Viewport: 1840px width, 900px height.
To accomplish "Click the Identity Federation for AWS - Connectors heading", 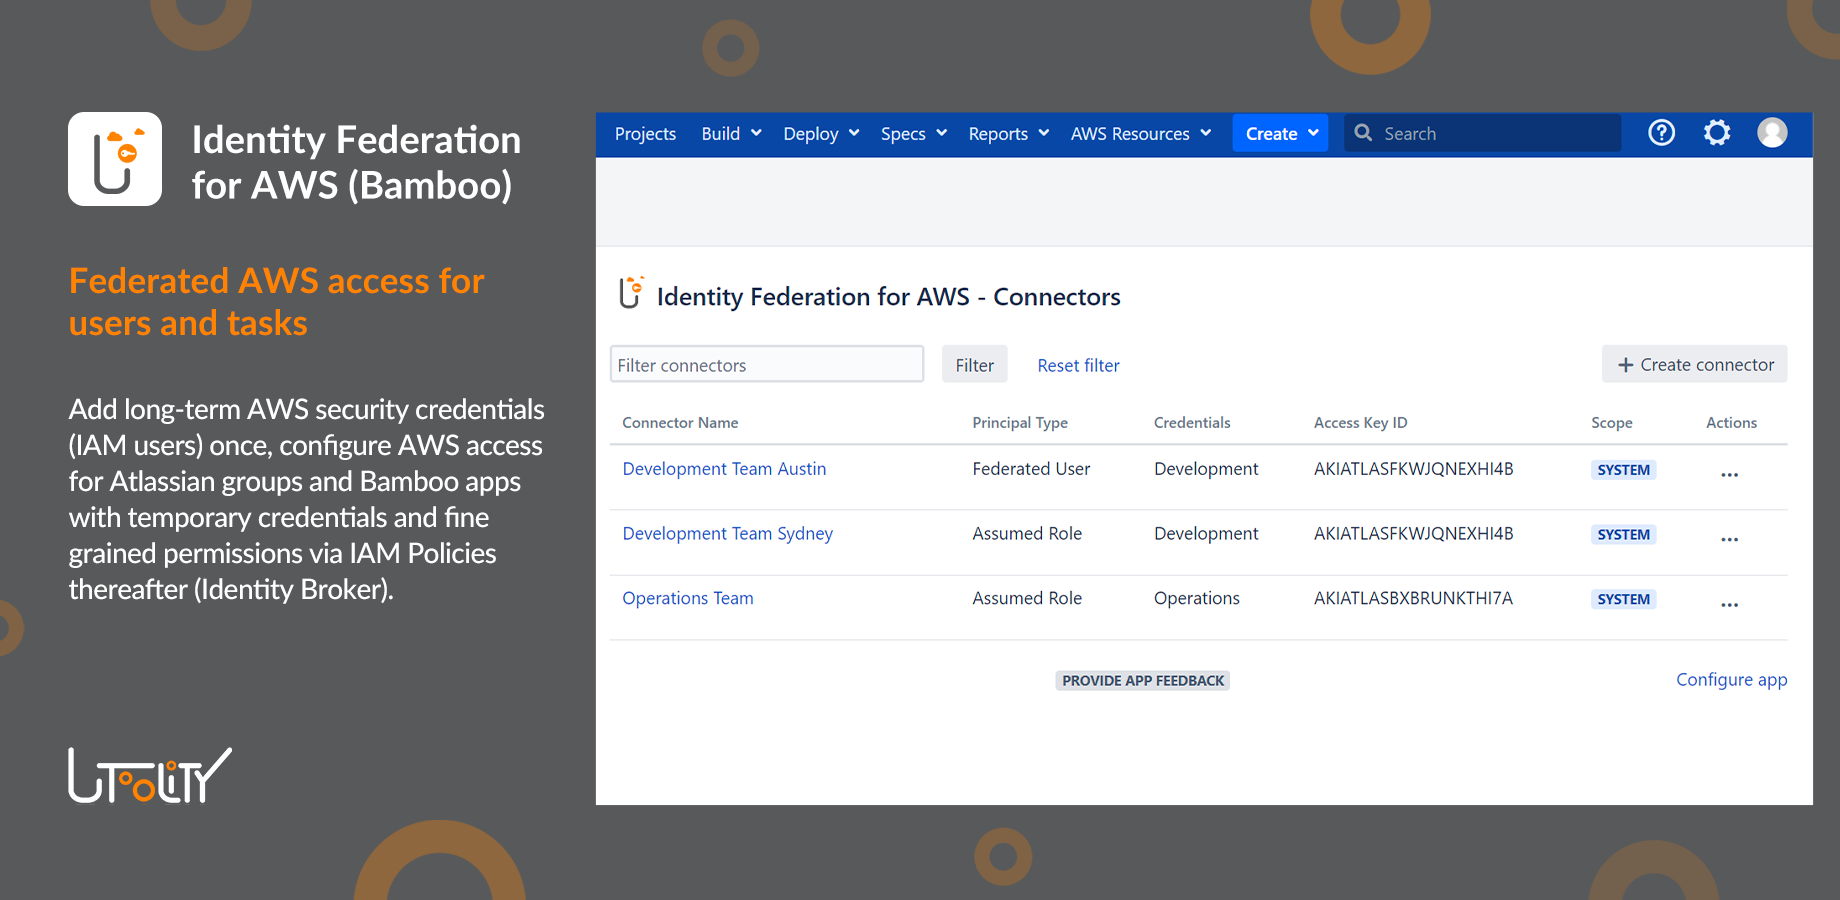I will pos(888,297).
